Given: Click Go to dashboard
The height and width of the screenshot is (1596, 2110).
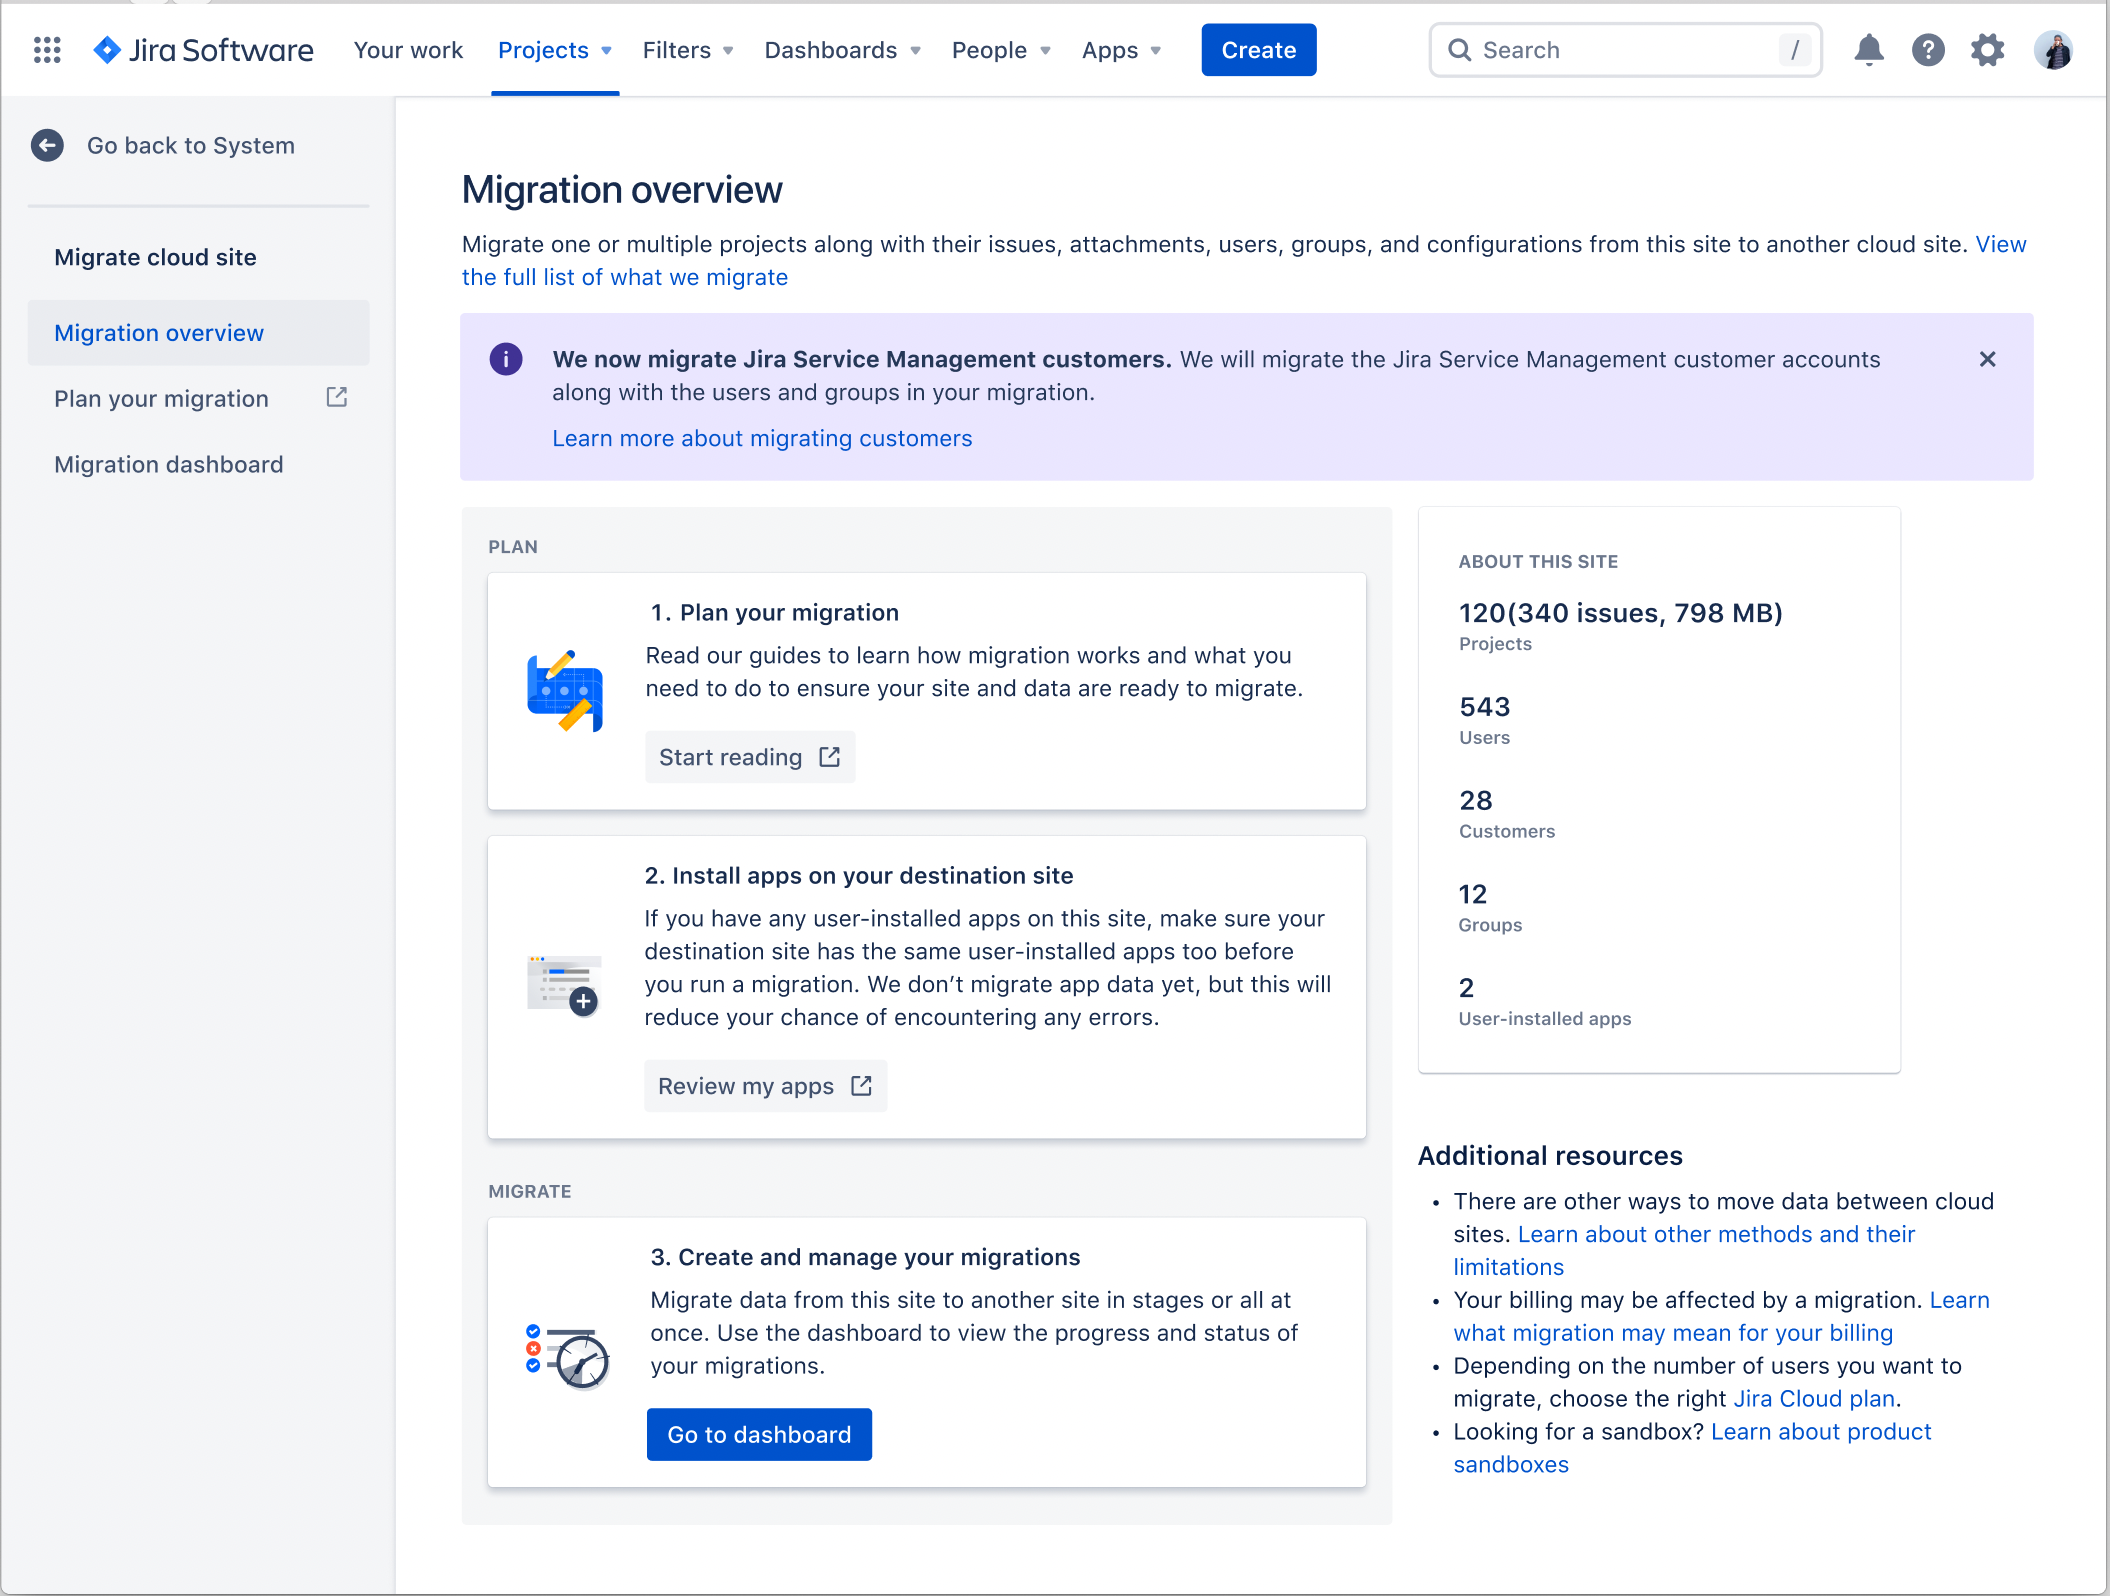Looking at the screenshot, I should point(759,1434).
